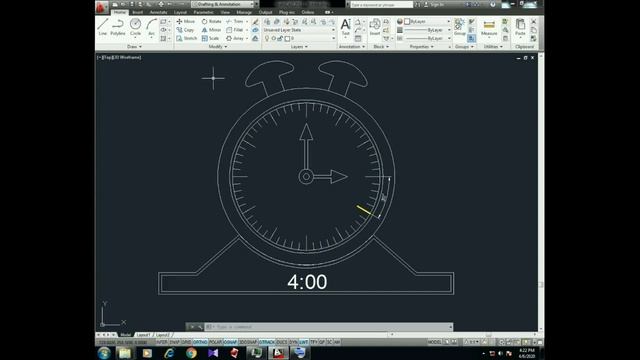Activate the Move command
This screenshot has width=640, height=360.
pyautogui.click(x=186, y=21)
